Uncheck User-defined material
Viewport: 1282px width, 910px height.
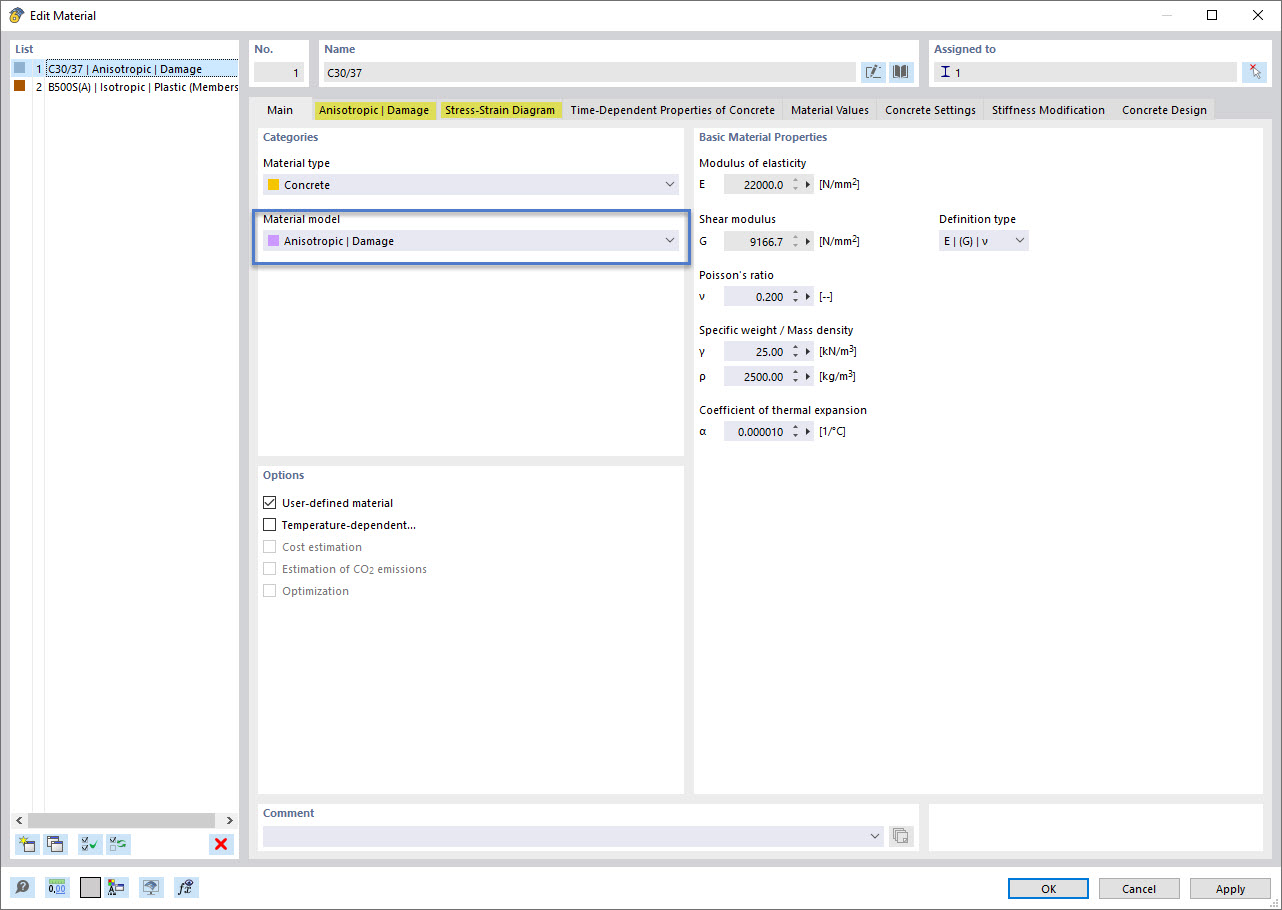click(270, 502)
